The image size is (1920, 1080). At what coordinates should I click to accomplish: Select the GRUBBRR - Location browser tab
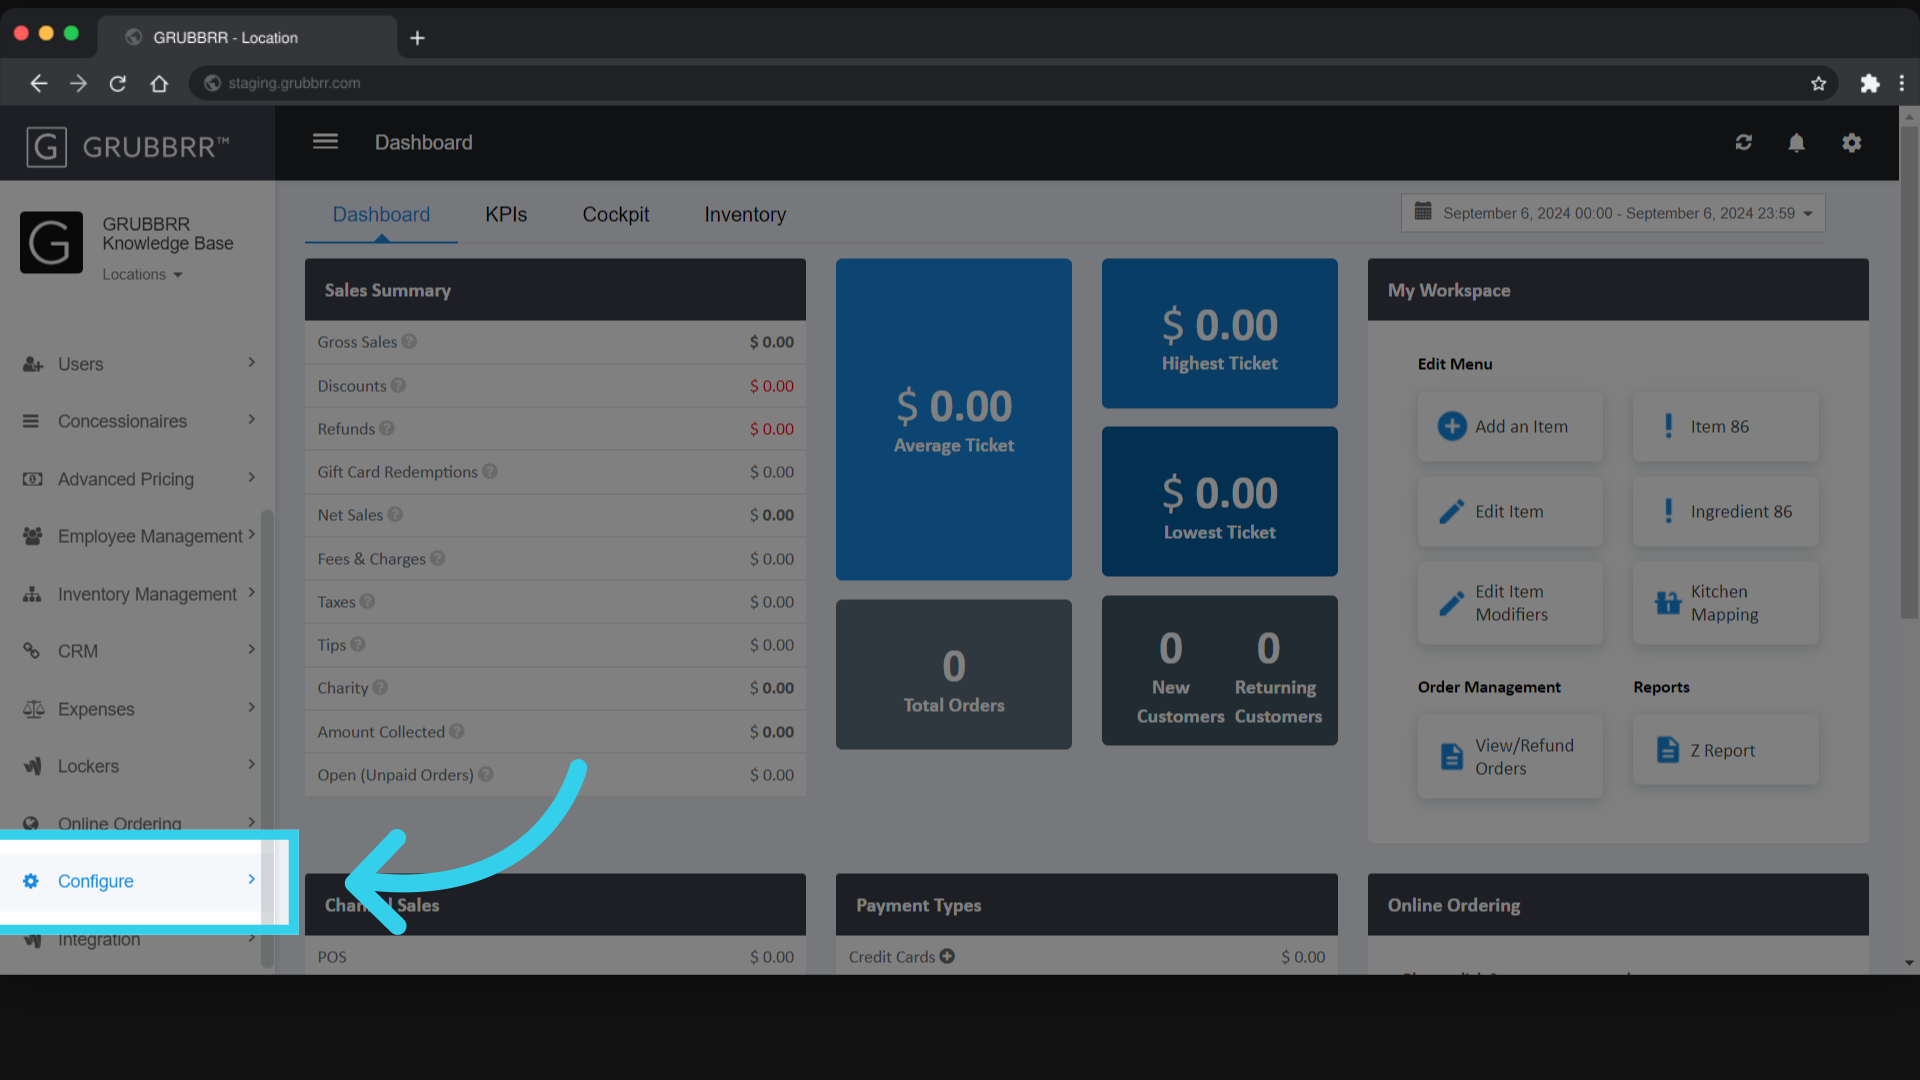pos(246,38)
